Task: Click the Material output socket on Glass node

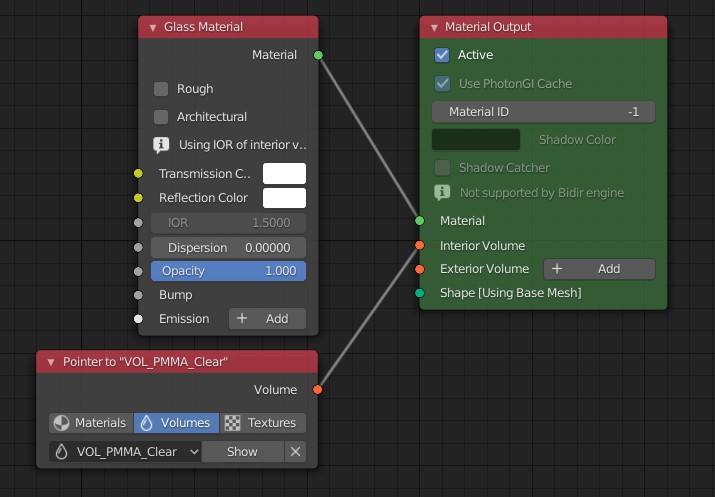Action: [318, 55]
